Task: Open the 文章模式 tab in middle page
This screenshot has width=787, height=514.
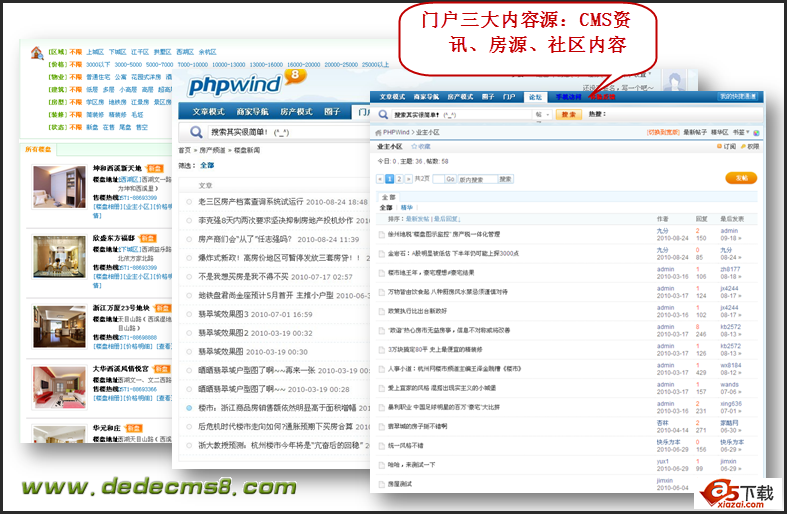Action: pos(209,111)
